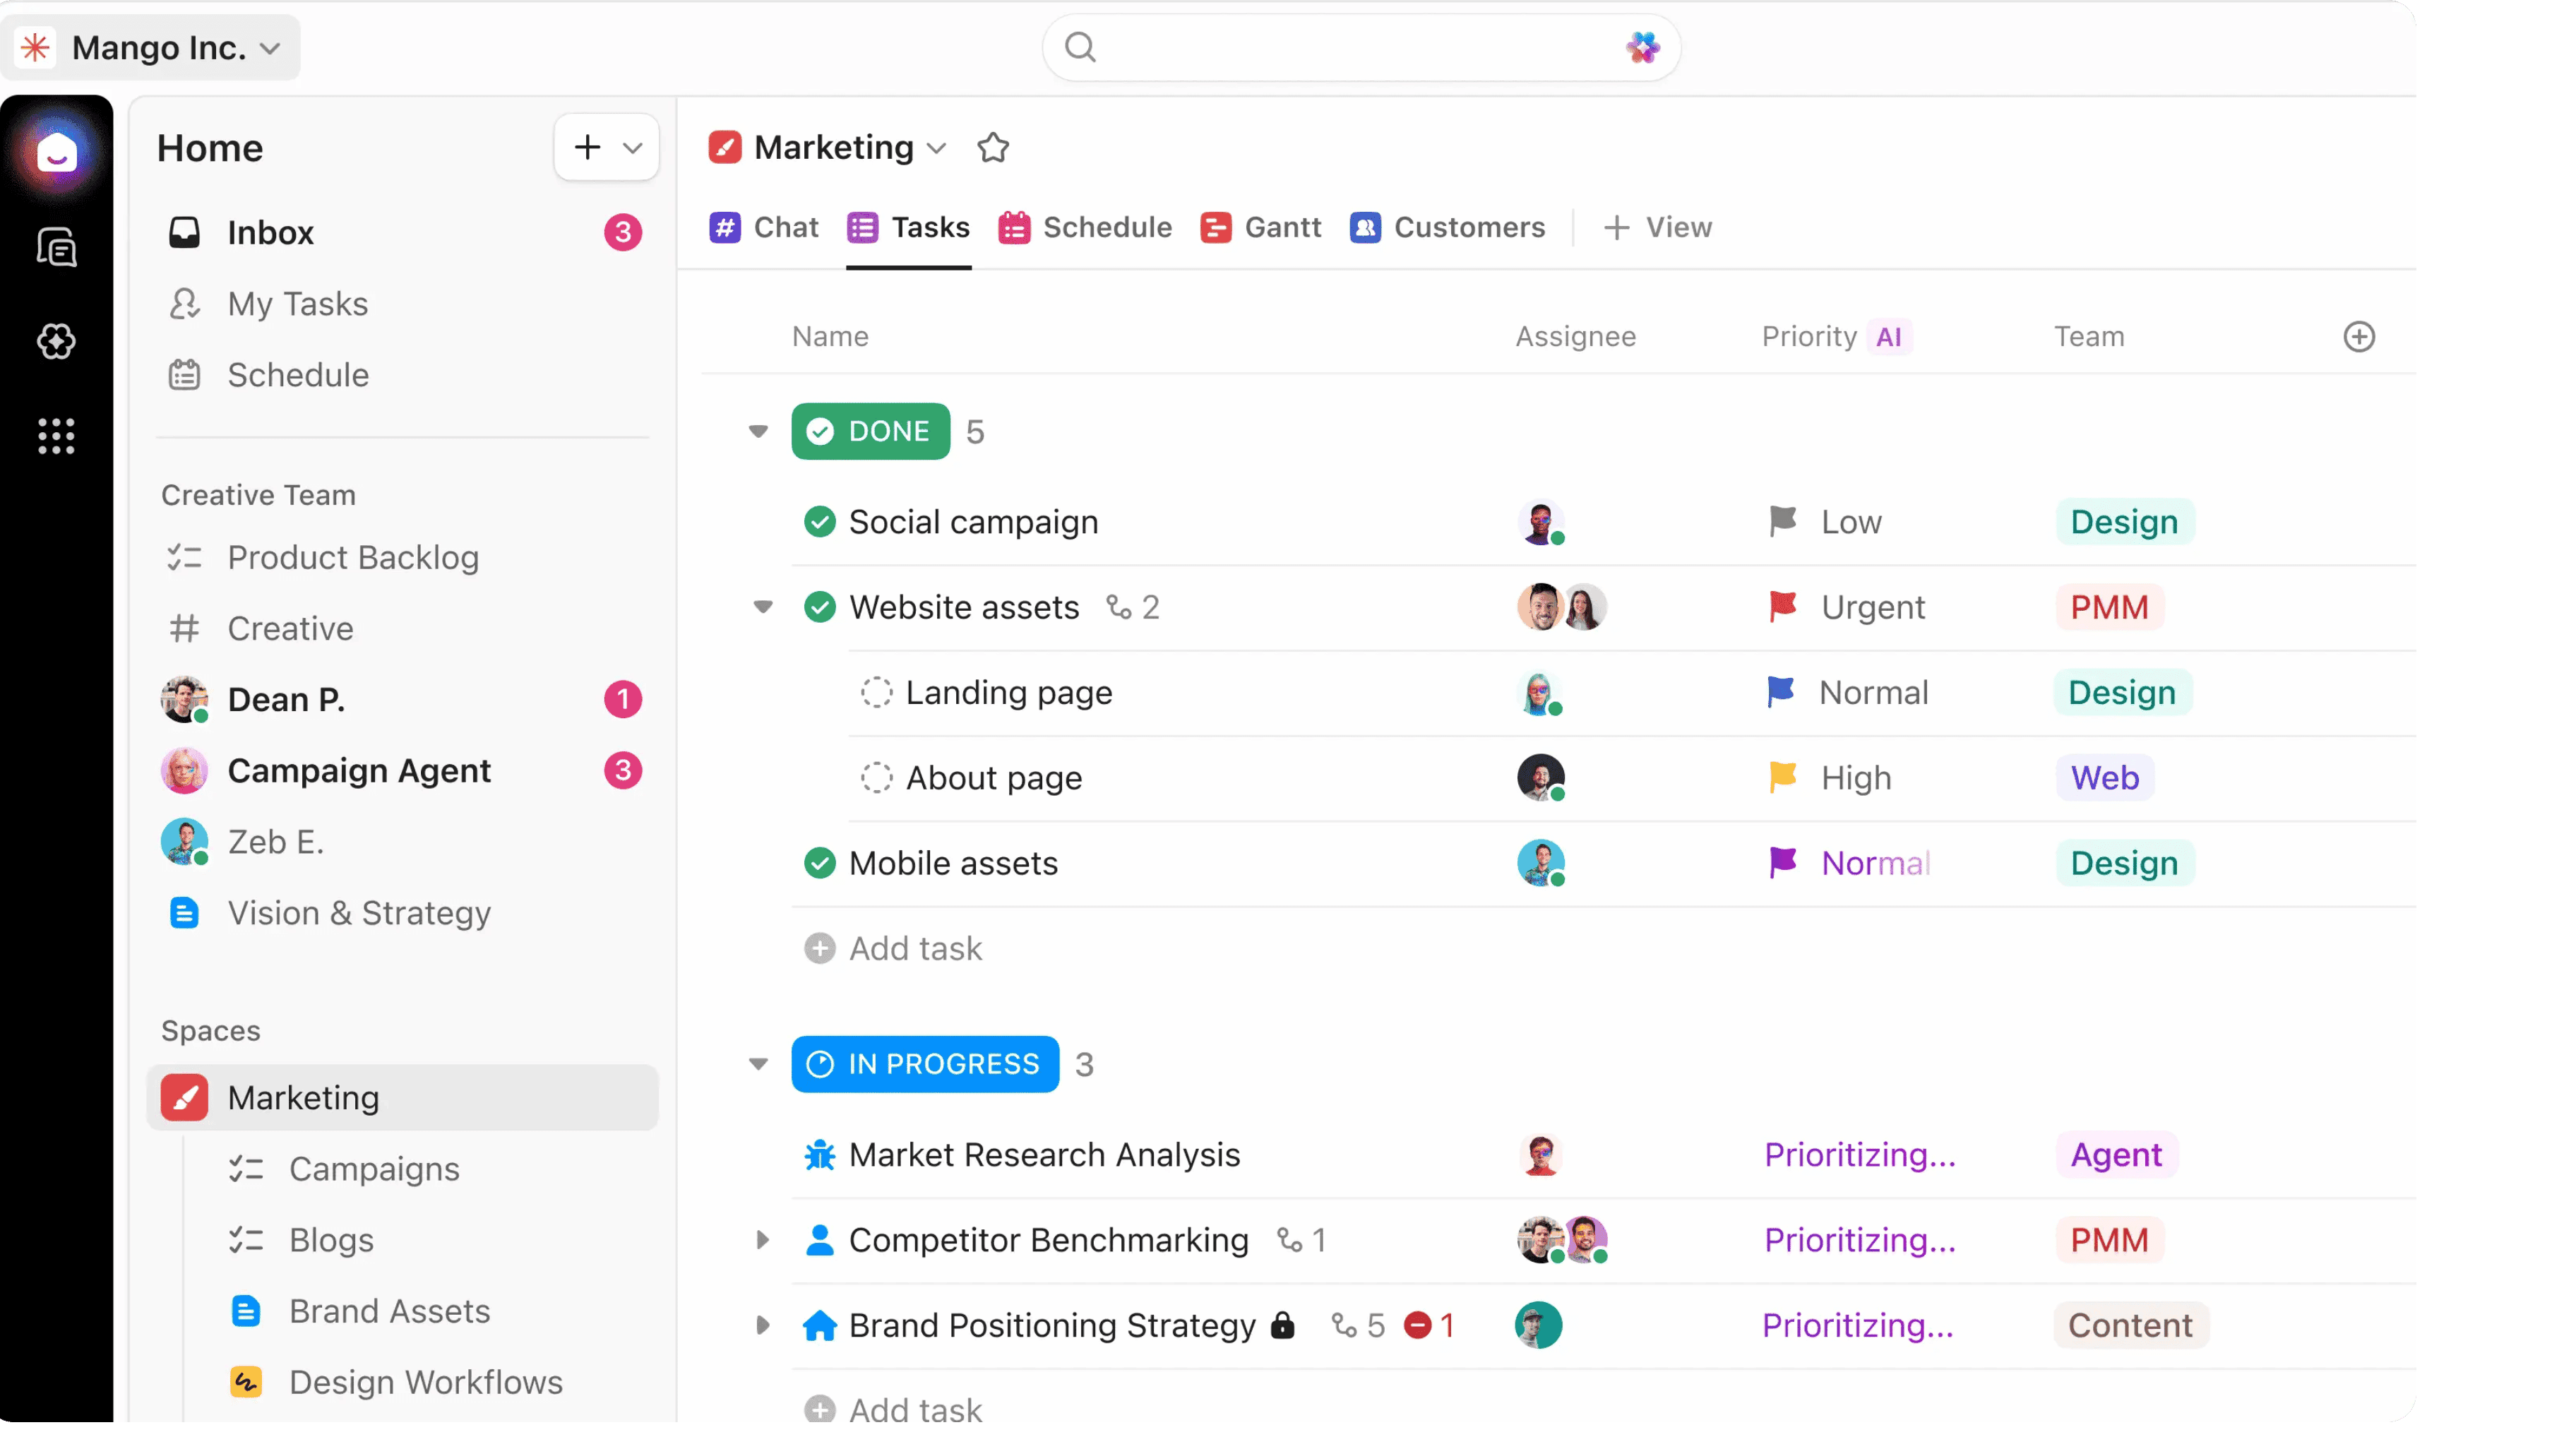Click the add column plus icon above the list
The height and width of the screenshot is (1449, 2576).
[2360, 336]
